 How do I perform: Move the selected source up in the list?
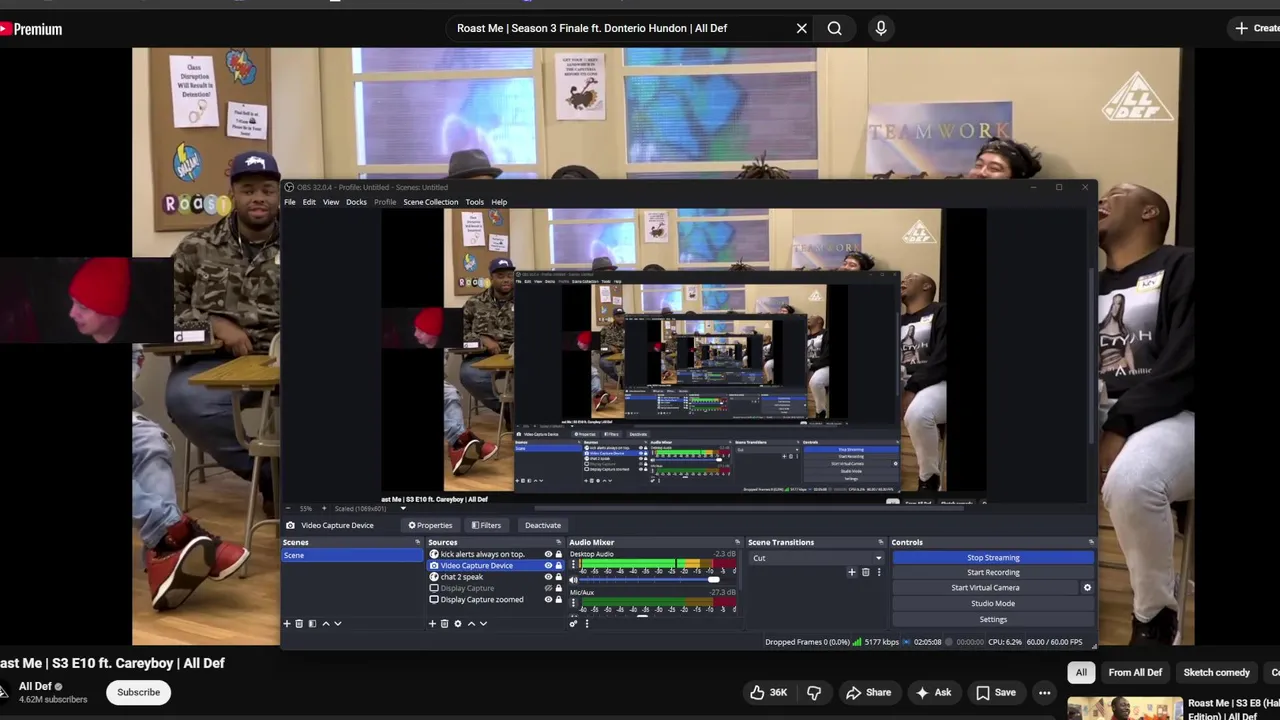(x=471, y=624)
